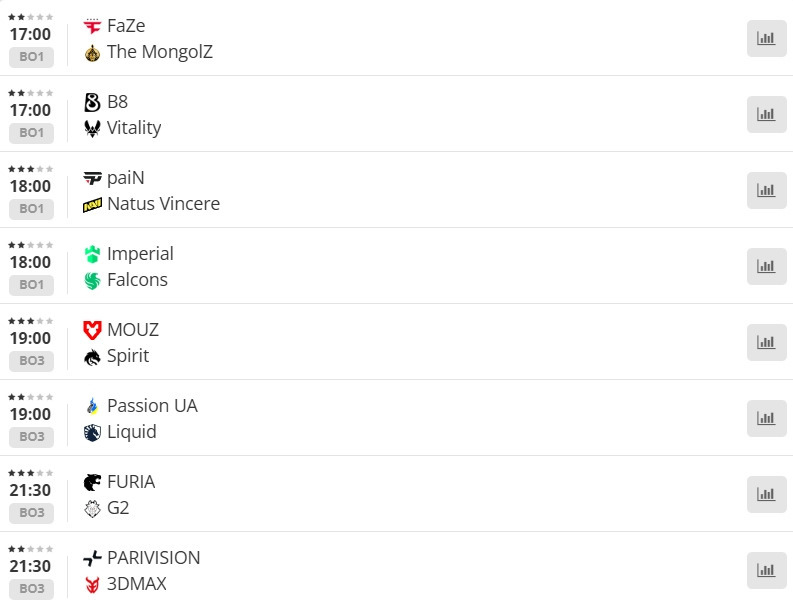Screen dimensions: 793x602
Task: Open The MongolZ team link
Action: pos(160,52)
